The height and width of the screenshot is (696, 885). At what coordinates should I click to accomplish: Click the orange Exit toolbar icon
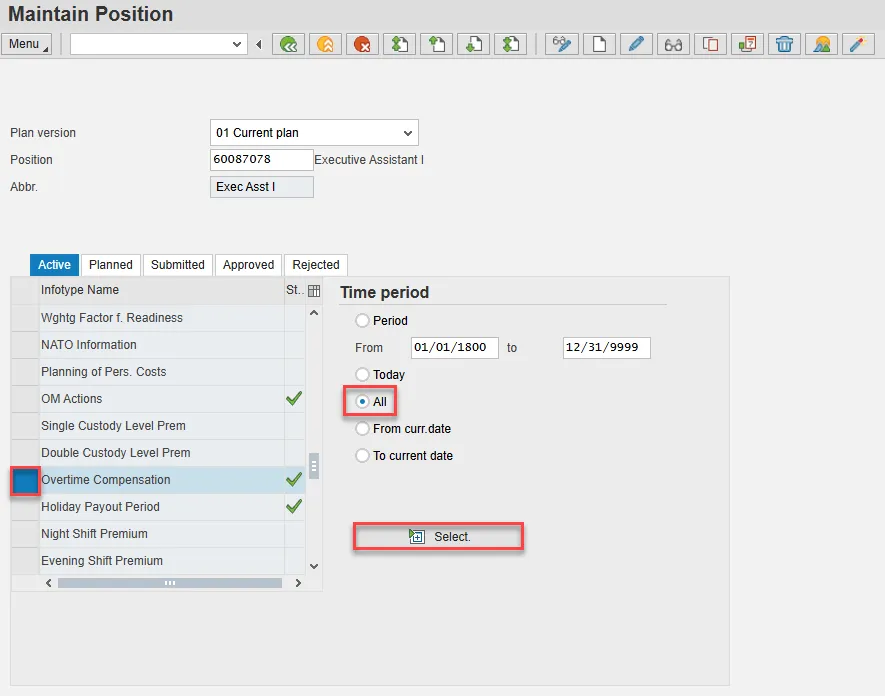click(x=325, y=44)
